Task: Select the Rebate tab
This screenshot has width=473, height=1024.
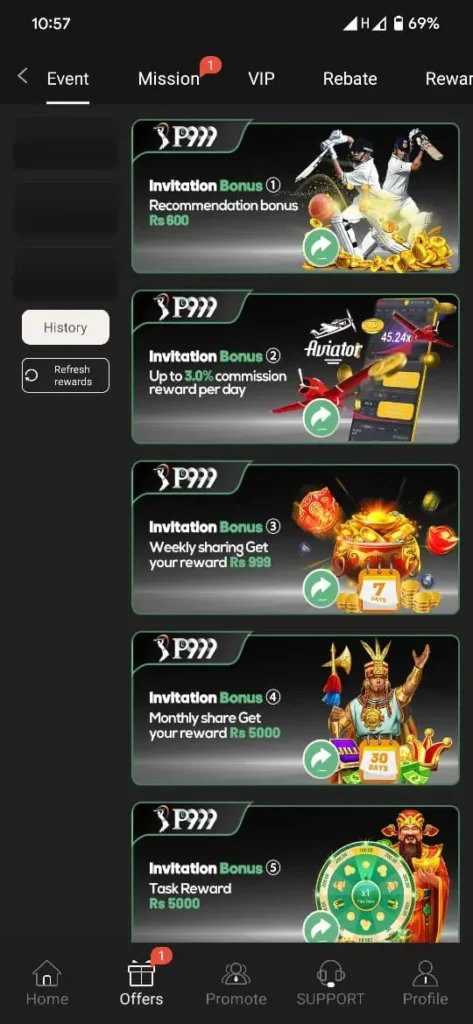Action: 350,79
